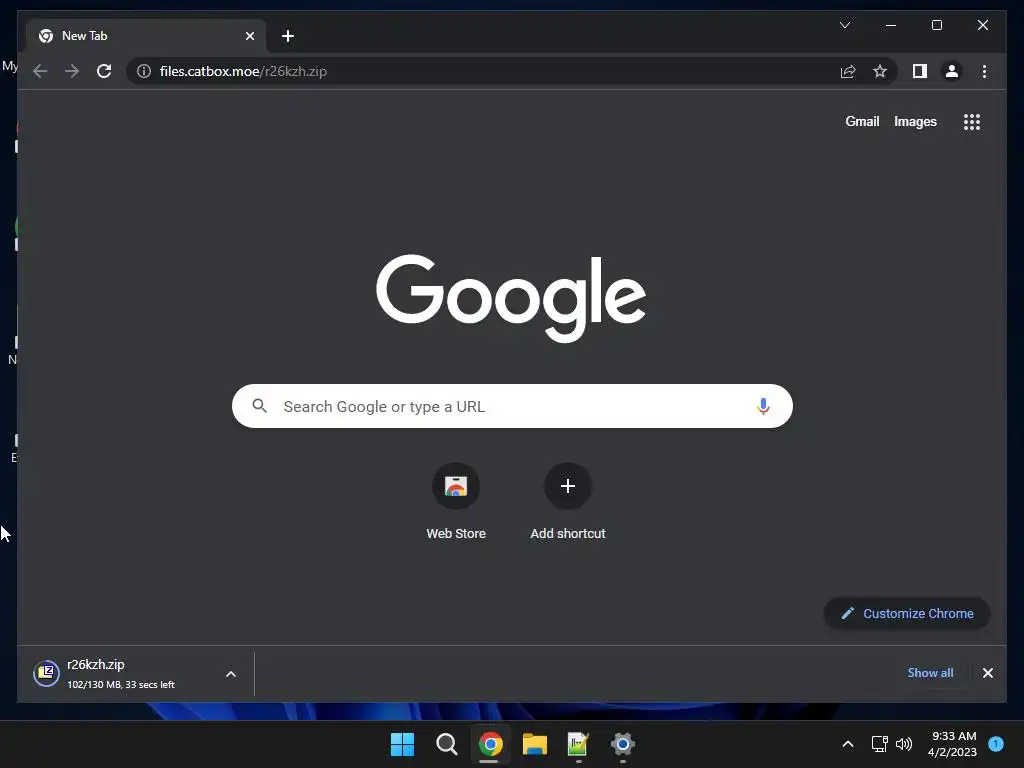
Task: Open the tab search chevron dropdown
Action: (844, 25)
